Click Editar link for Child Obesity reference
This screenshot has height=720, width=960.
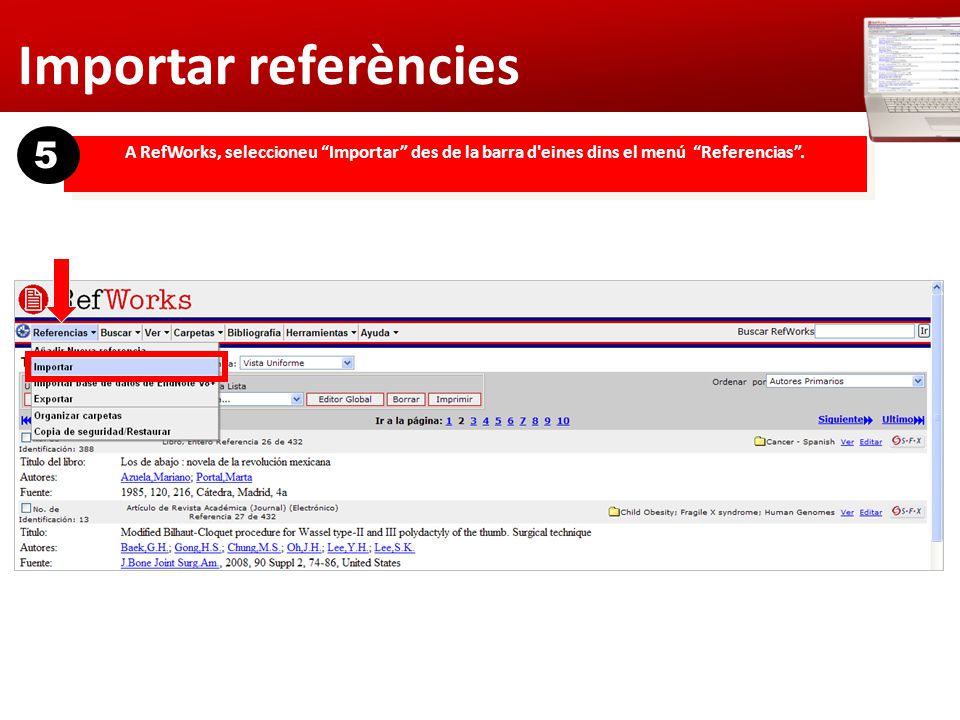pos(871,512)
